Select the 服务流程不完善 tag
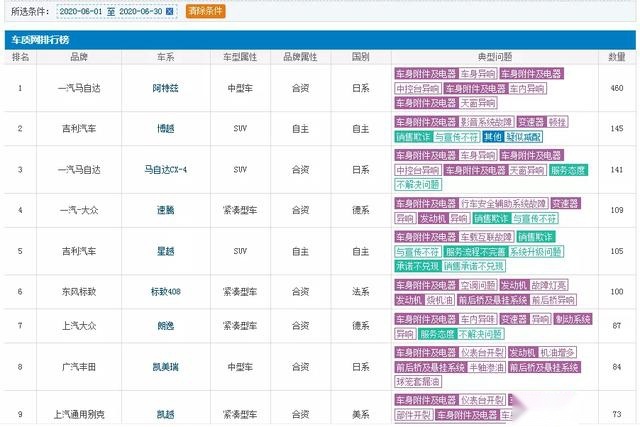The width and height of the screenshot is (640, 427). coord(476,252)
